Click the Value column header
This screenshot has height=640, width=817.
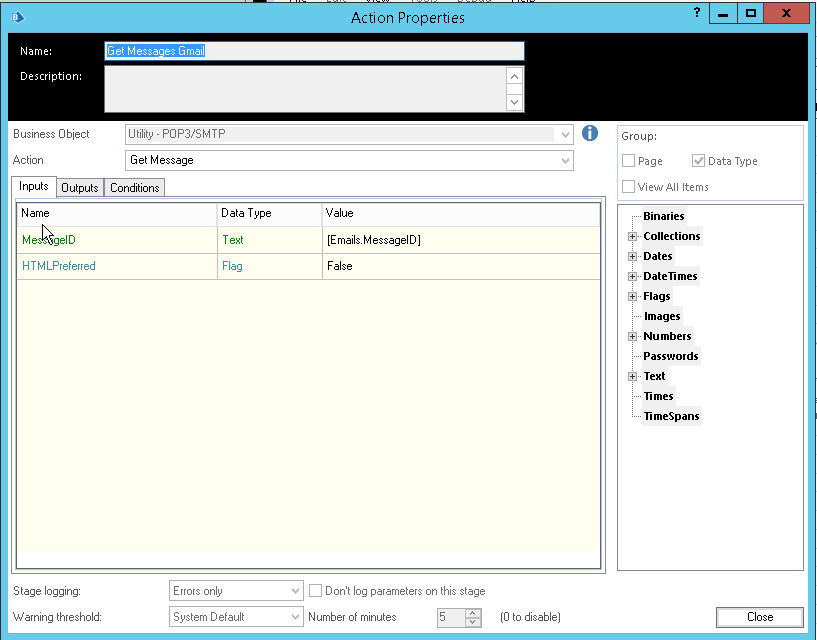(461, 213)
